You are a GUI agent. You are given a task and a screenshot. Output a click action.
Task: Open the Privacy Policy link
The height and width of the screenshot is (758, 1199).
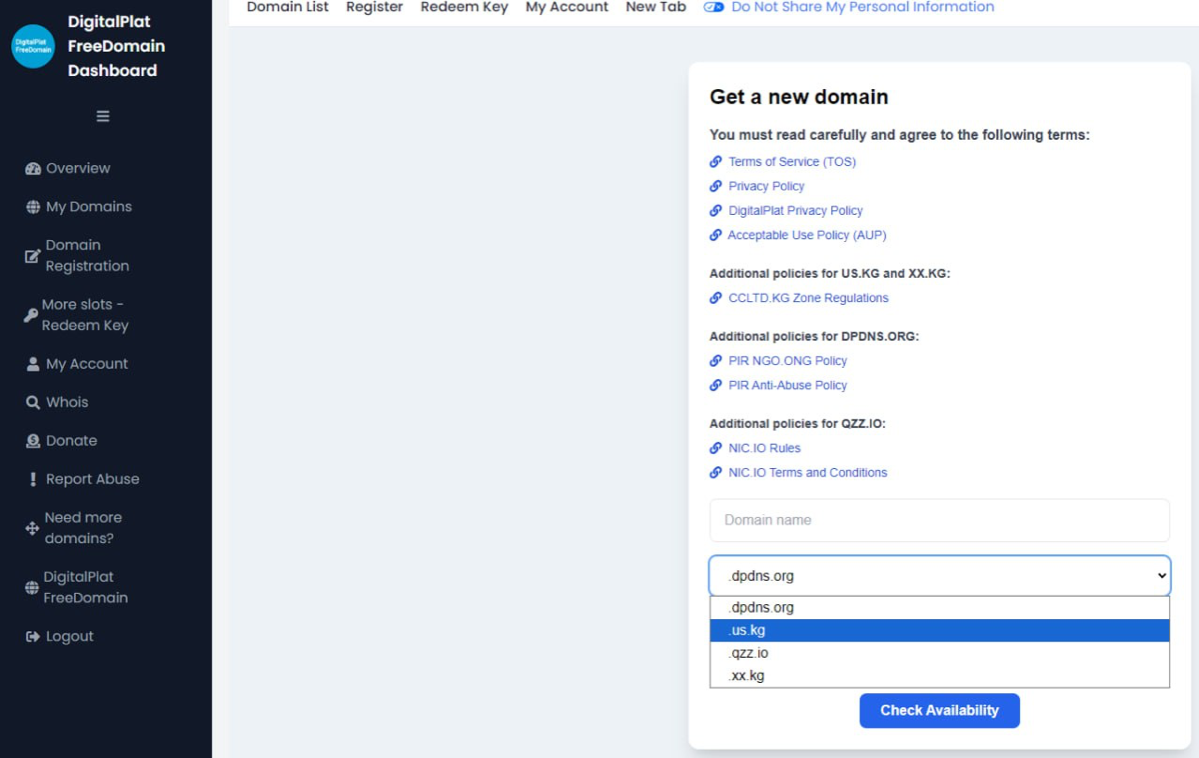(766, 186)
